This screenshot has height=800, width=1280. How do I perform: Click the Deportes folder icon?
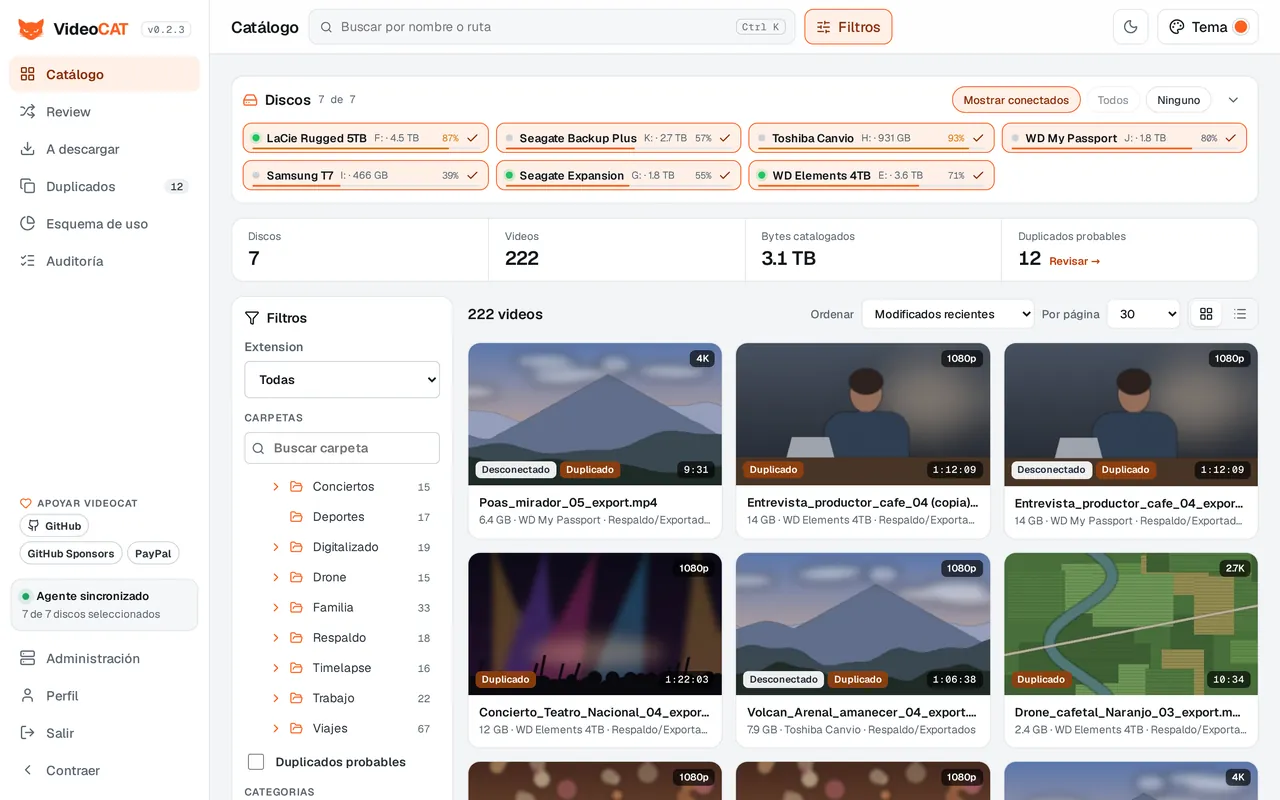pyautogui.click(x=296, y=517)
